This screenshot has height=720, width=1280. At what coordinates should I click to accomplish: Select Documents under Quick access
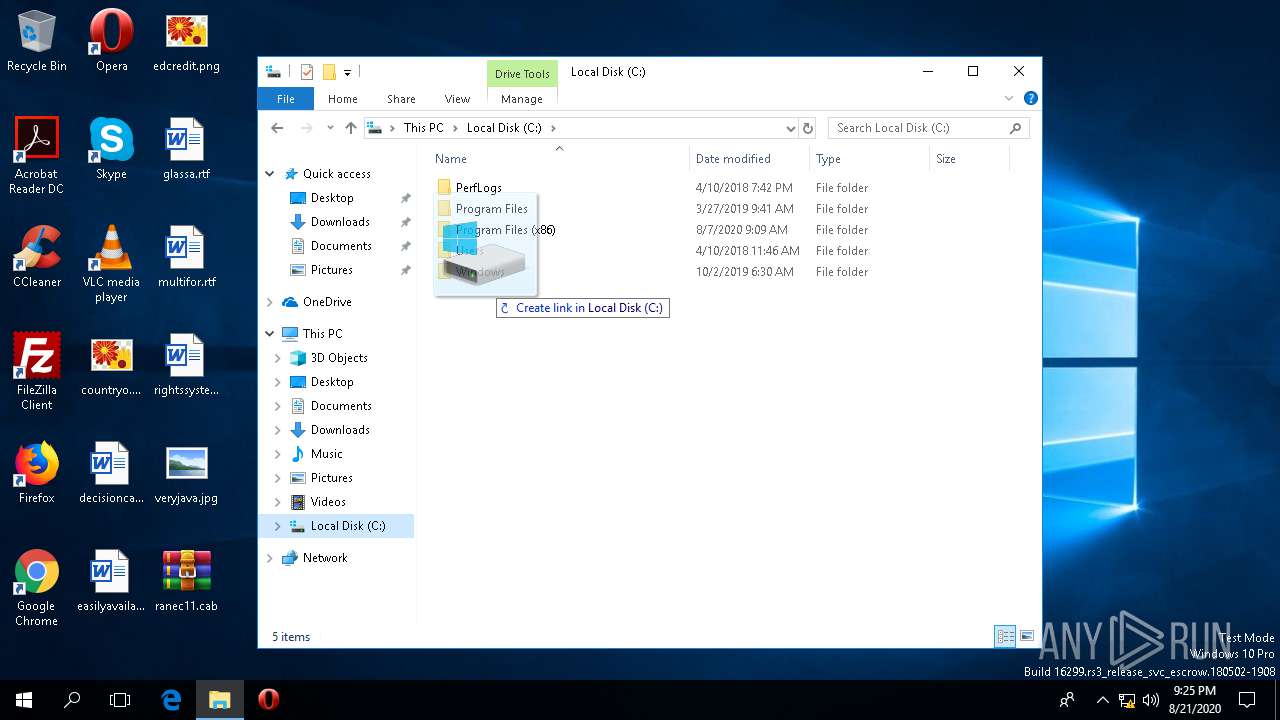tap(341, 246)
